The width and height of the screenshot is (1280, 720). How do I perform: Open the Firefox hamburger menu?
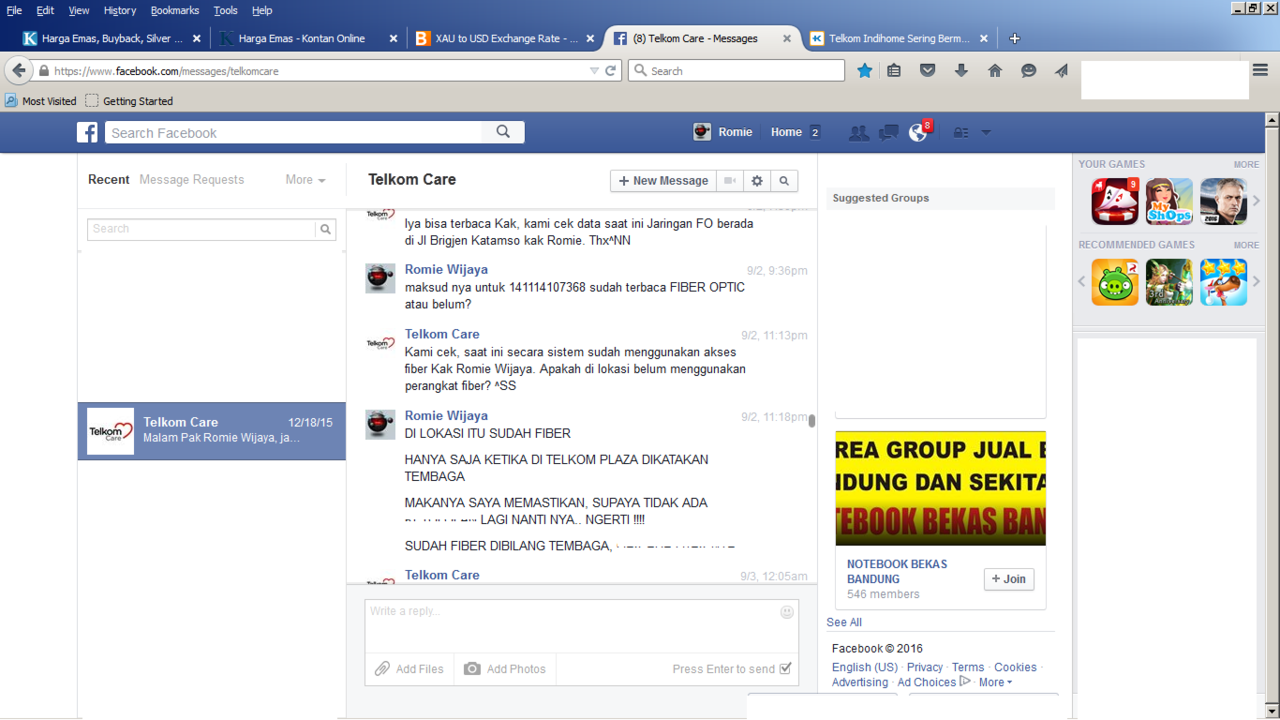pos(1261,70)
